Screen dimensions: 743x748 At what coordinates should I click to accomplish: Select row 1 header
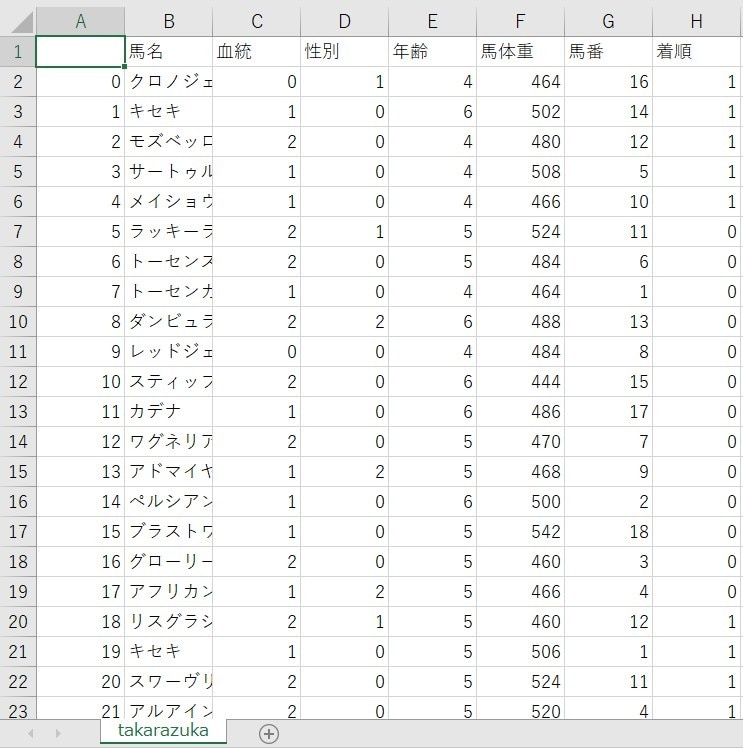[18, 52]
